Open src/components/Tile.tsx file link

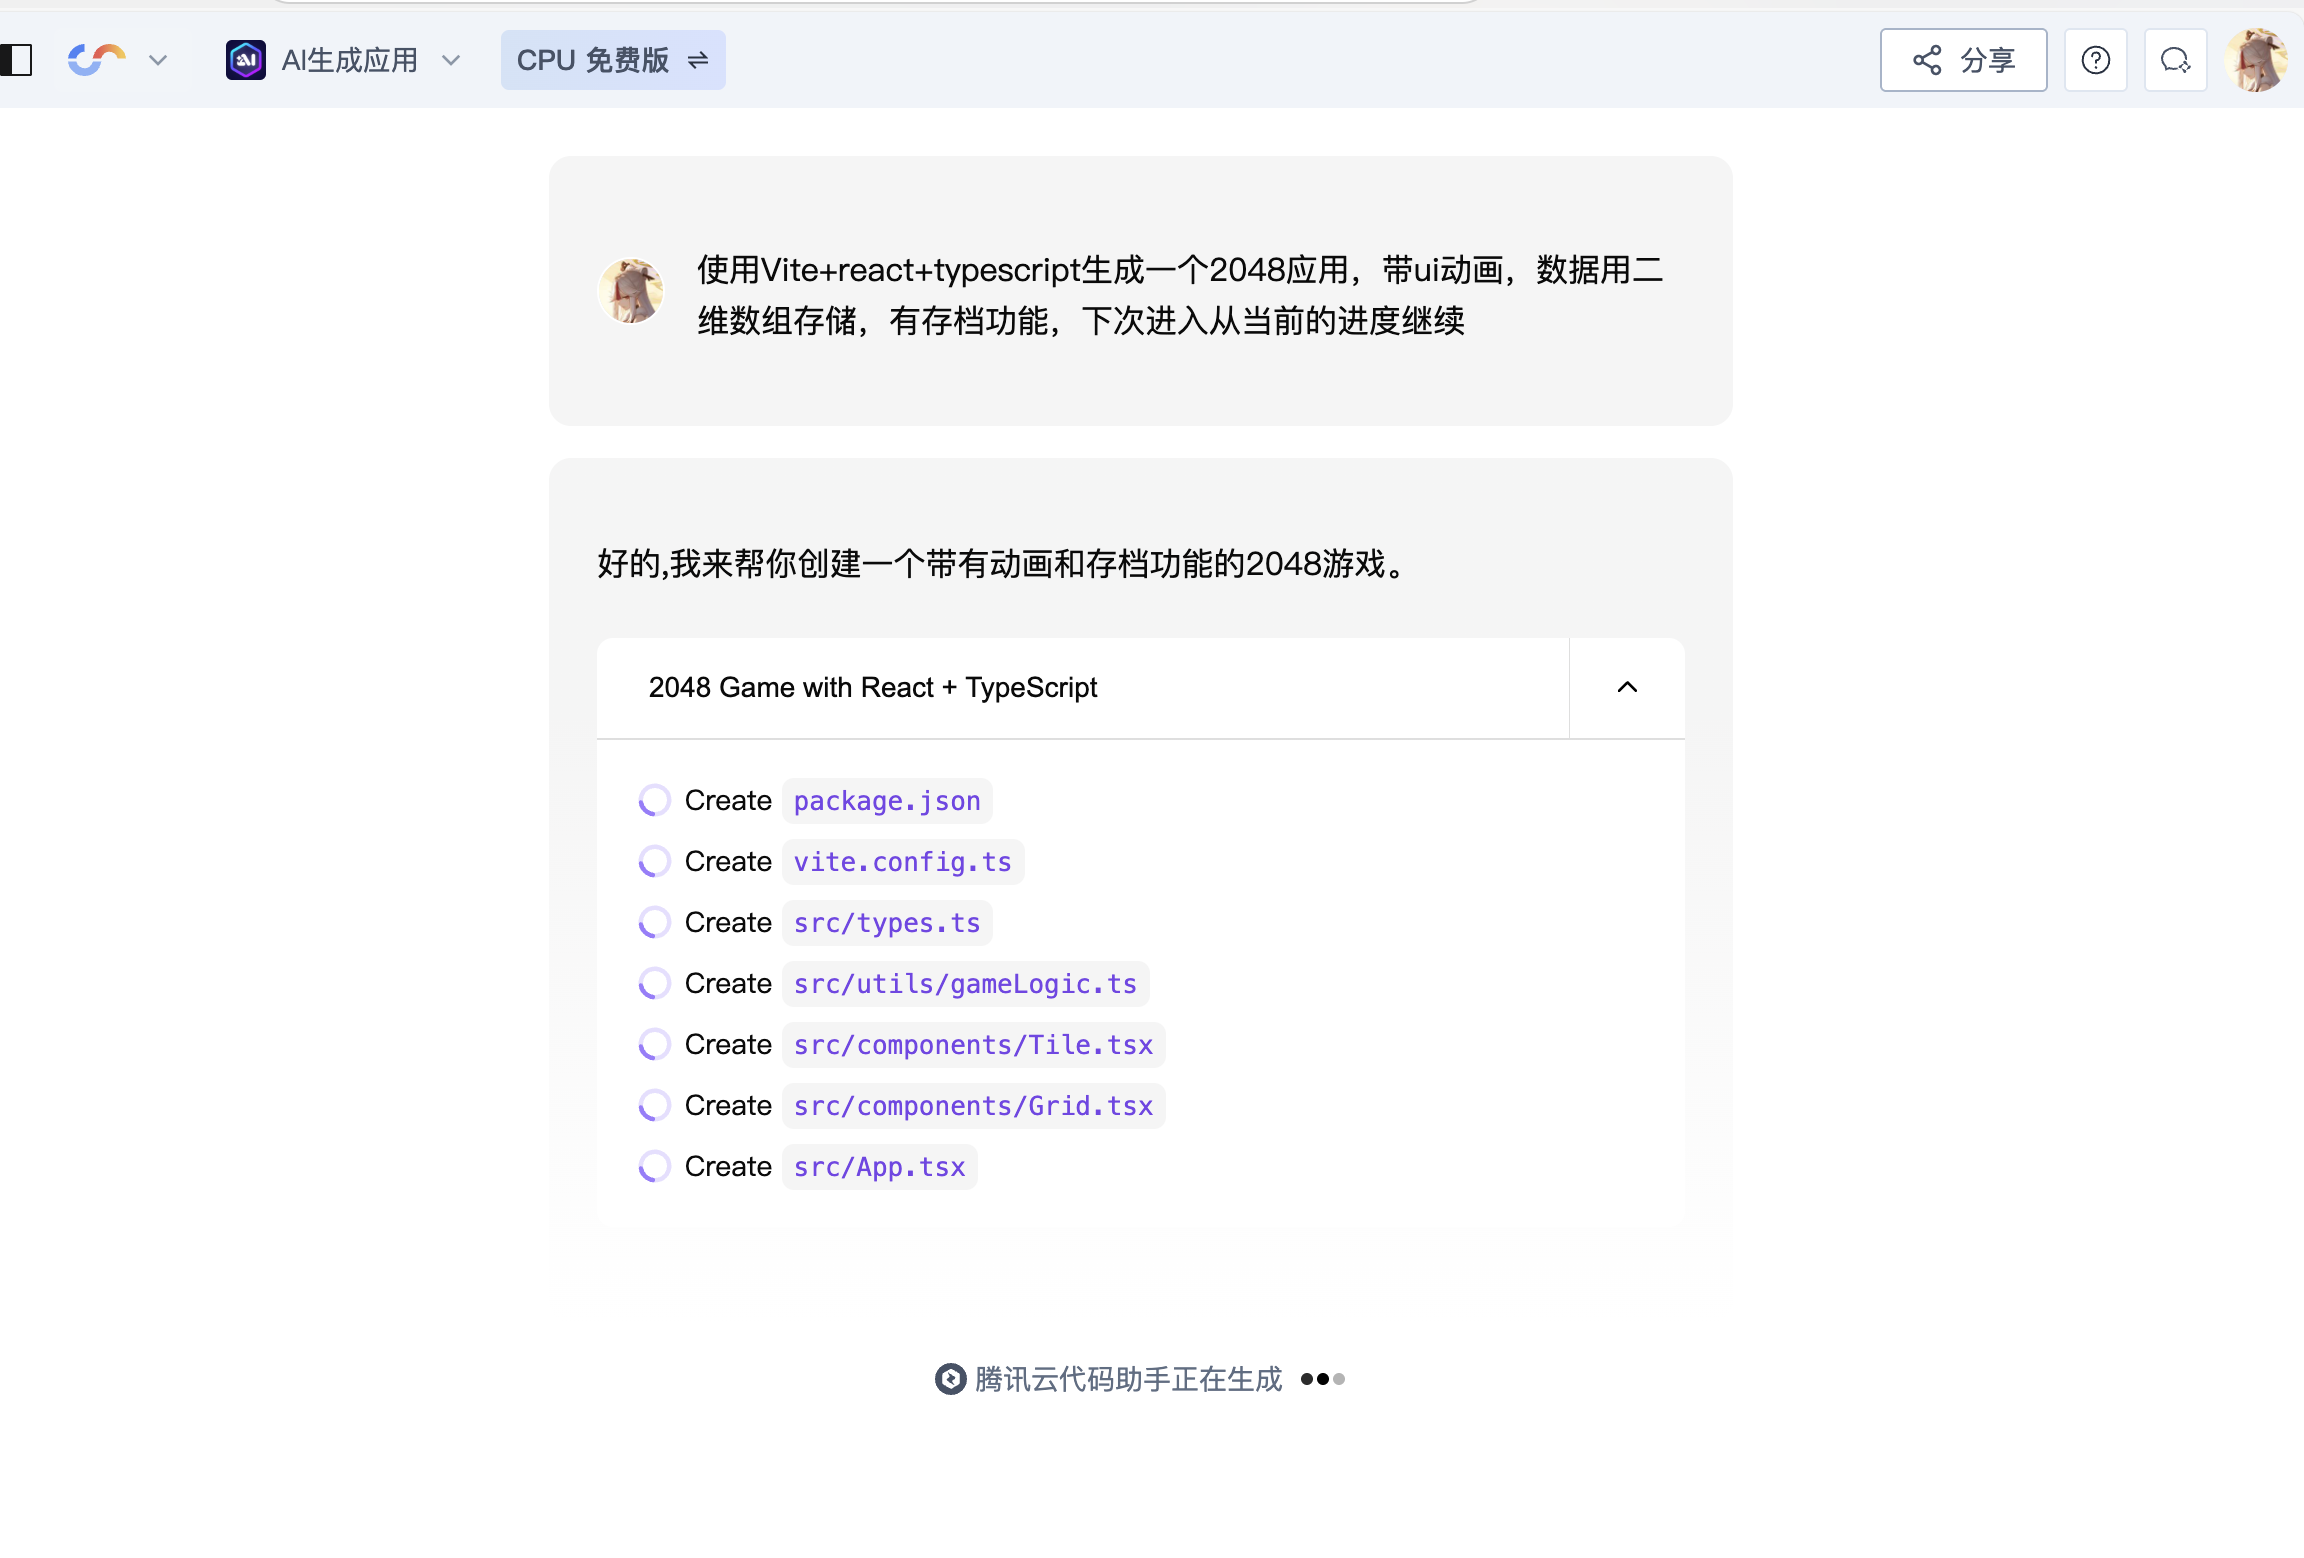click(973, 1045)
